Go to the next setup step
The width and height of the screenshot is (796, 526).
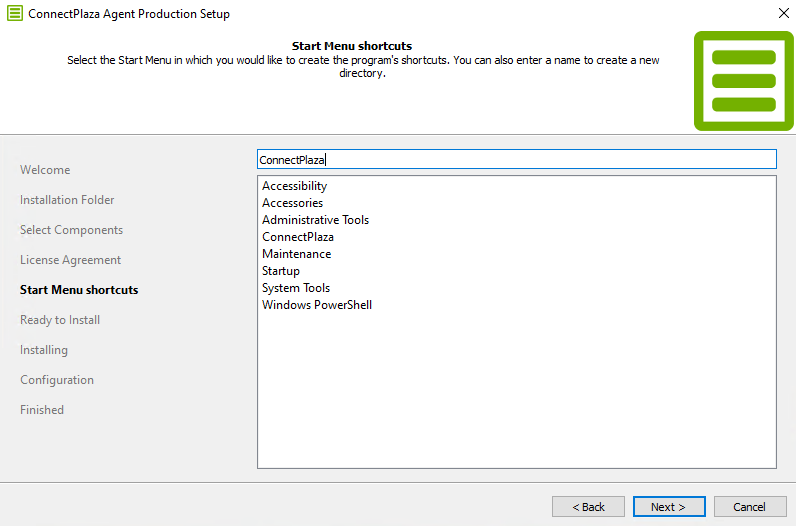[669, 507]
